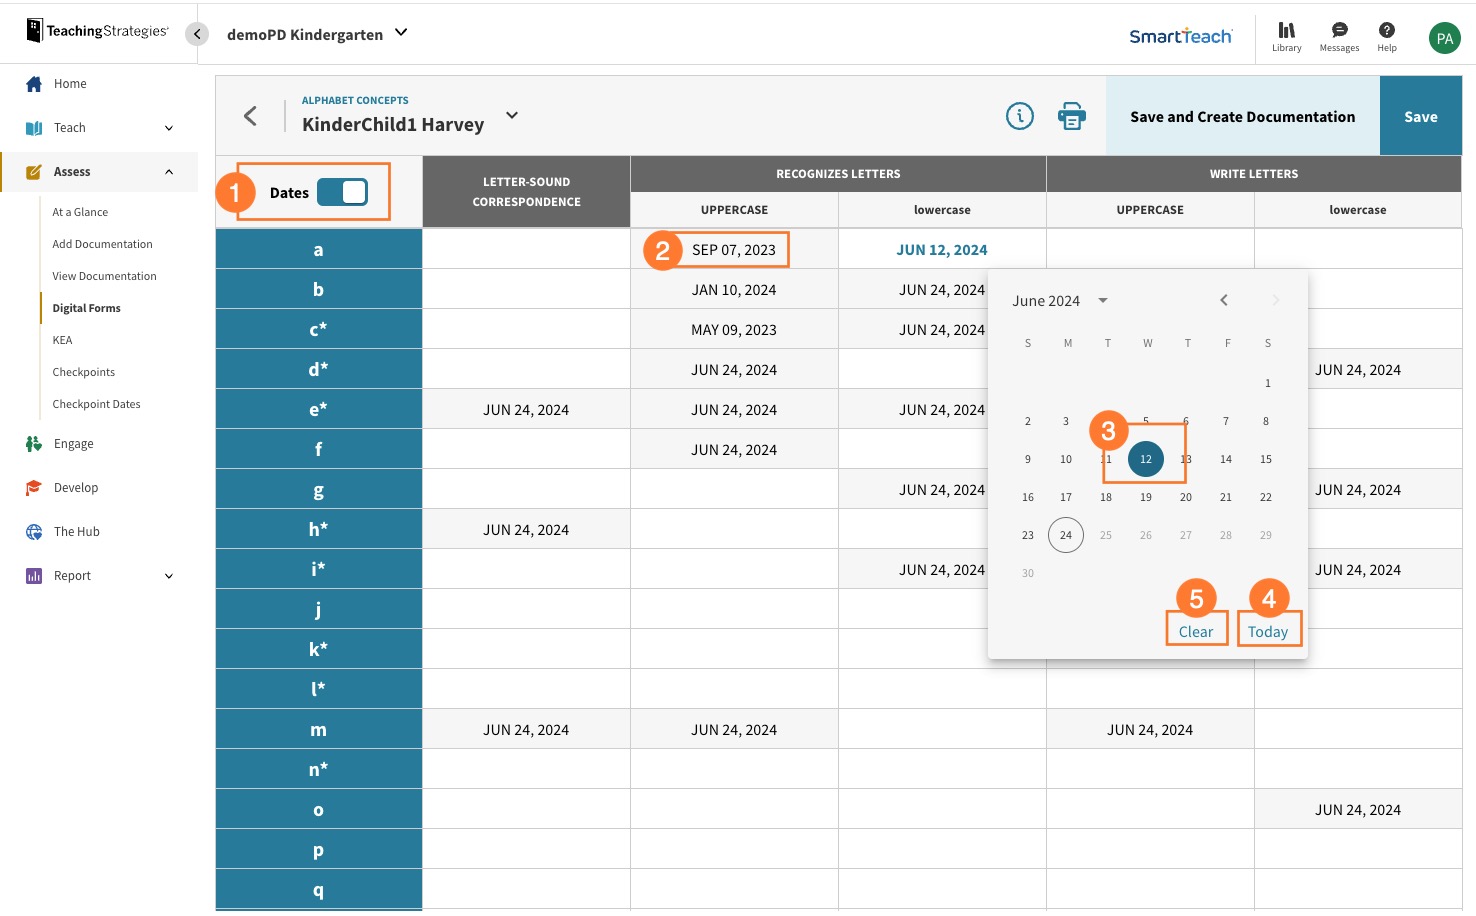Click Clear in the date picker
1476x916 pixels.
[x=1195, y=632]
